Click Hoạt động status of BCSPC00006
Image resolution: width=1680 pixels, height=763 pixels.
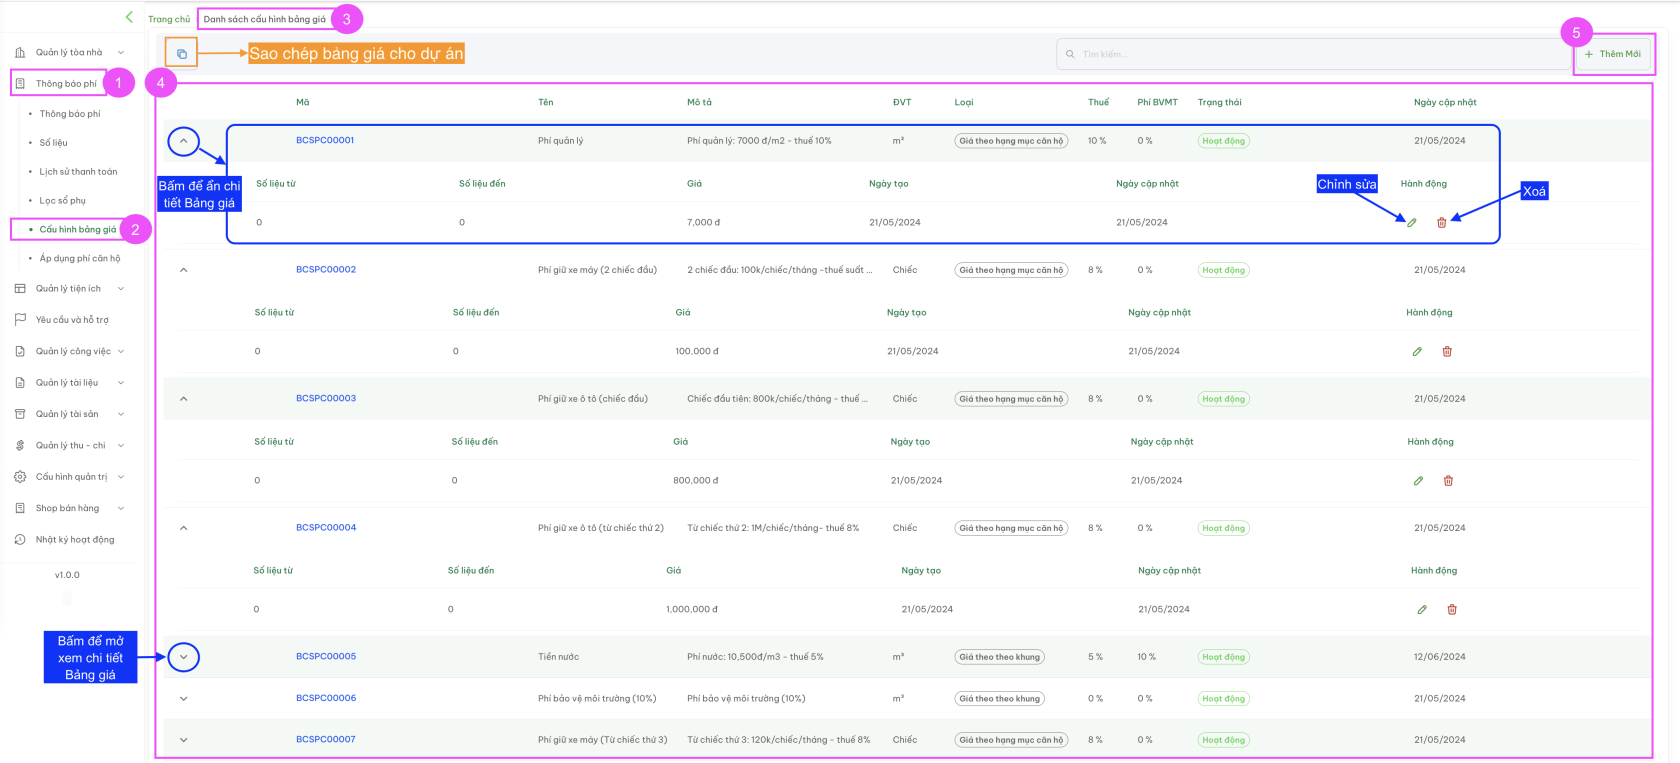(1224, 699)
